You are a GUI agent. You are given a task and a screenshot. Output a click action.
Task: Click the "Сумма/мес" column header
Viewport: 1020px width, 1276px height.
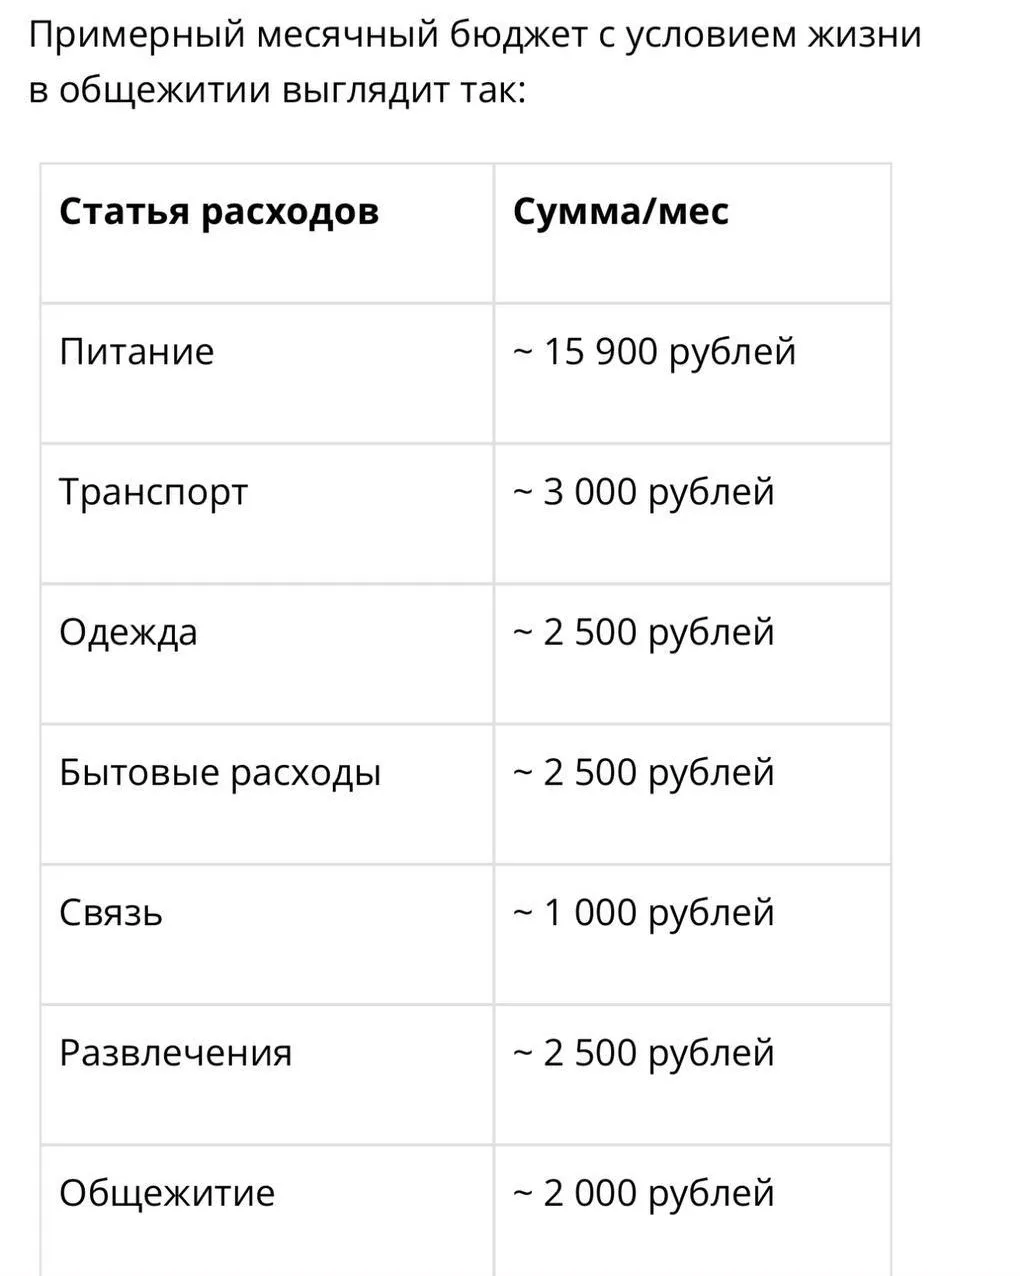(x=621, y=212)
